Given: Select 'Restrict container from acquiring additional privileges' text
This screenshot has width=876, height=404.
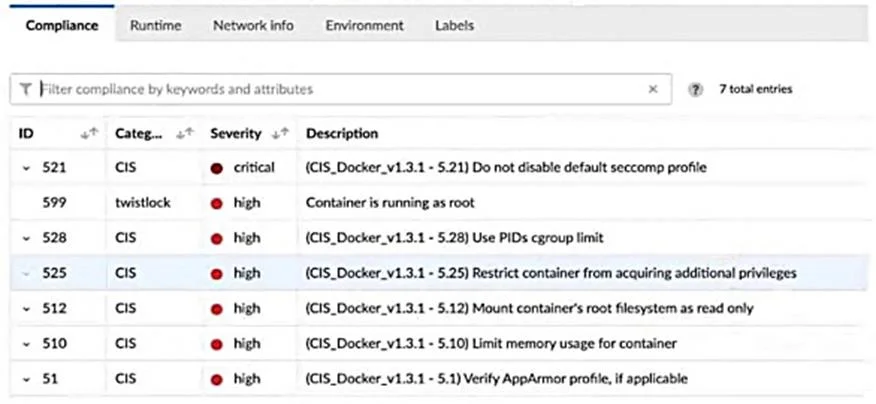Looking at the screenshot, I should coord(635,273).
